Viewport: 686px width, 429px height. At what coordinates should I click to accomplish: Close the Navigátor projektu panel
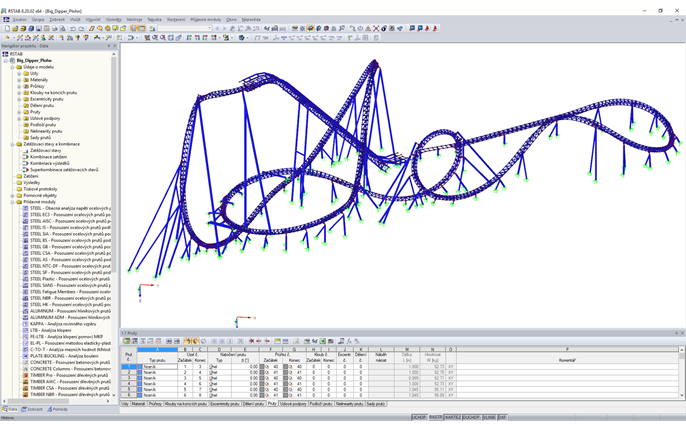[115, 46]
